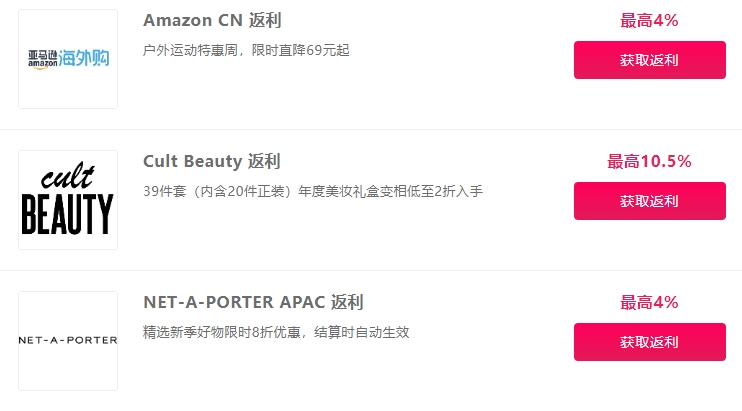
Task: Open the NET-A-PORTER logo image
Action: pos(68,341)
